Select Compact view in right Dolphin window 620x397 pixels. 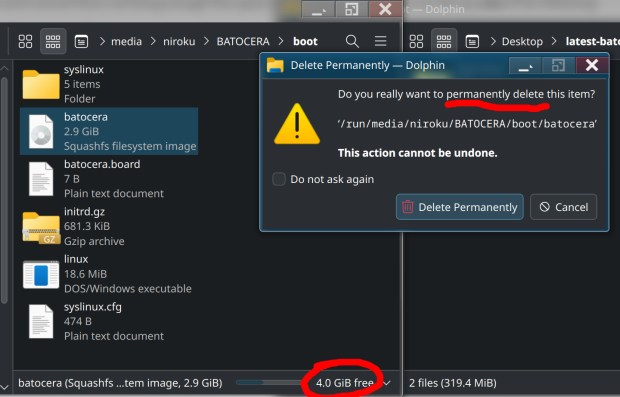pyautogui.click(x=444, y=41)
